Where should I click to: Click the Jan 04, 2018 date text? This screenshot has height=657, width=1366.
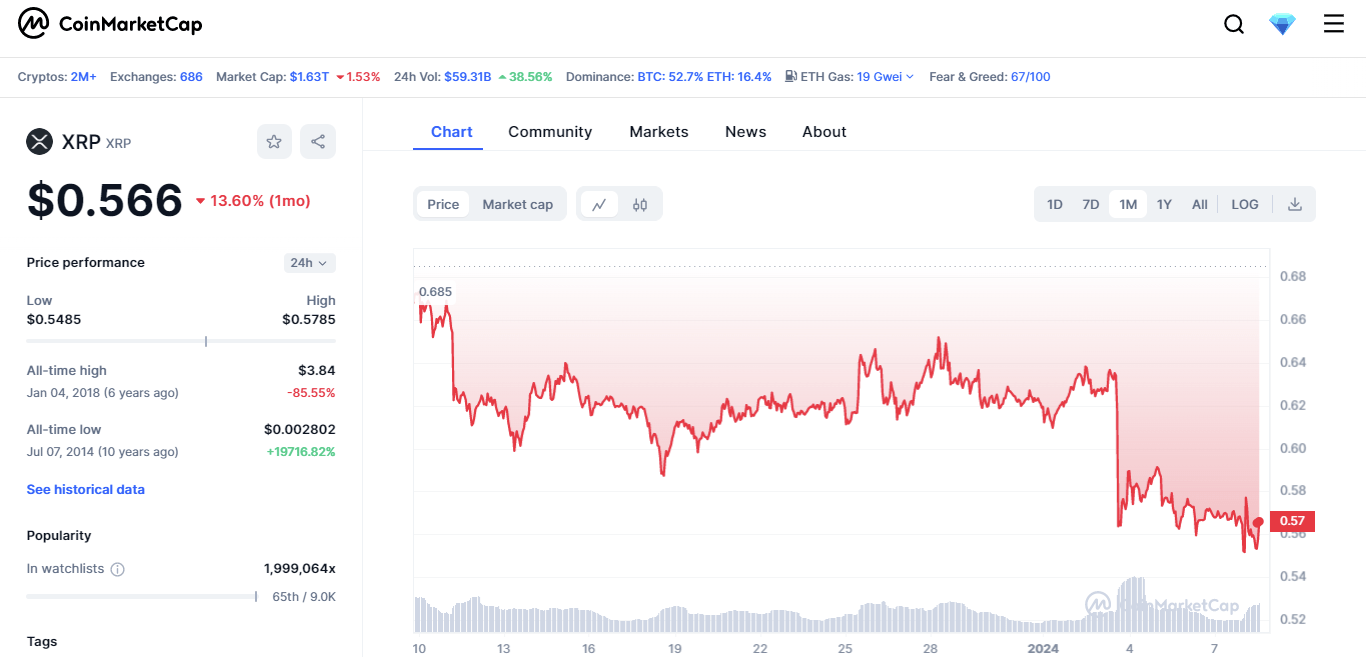click(103, 393)
